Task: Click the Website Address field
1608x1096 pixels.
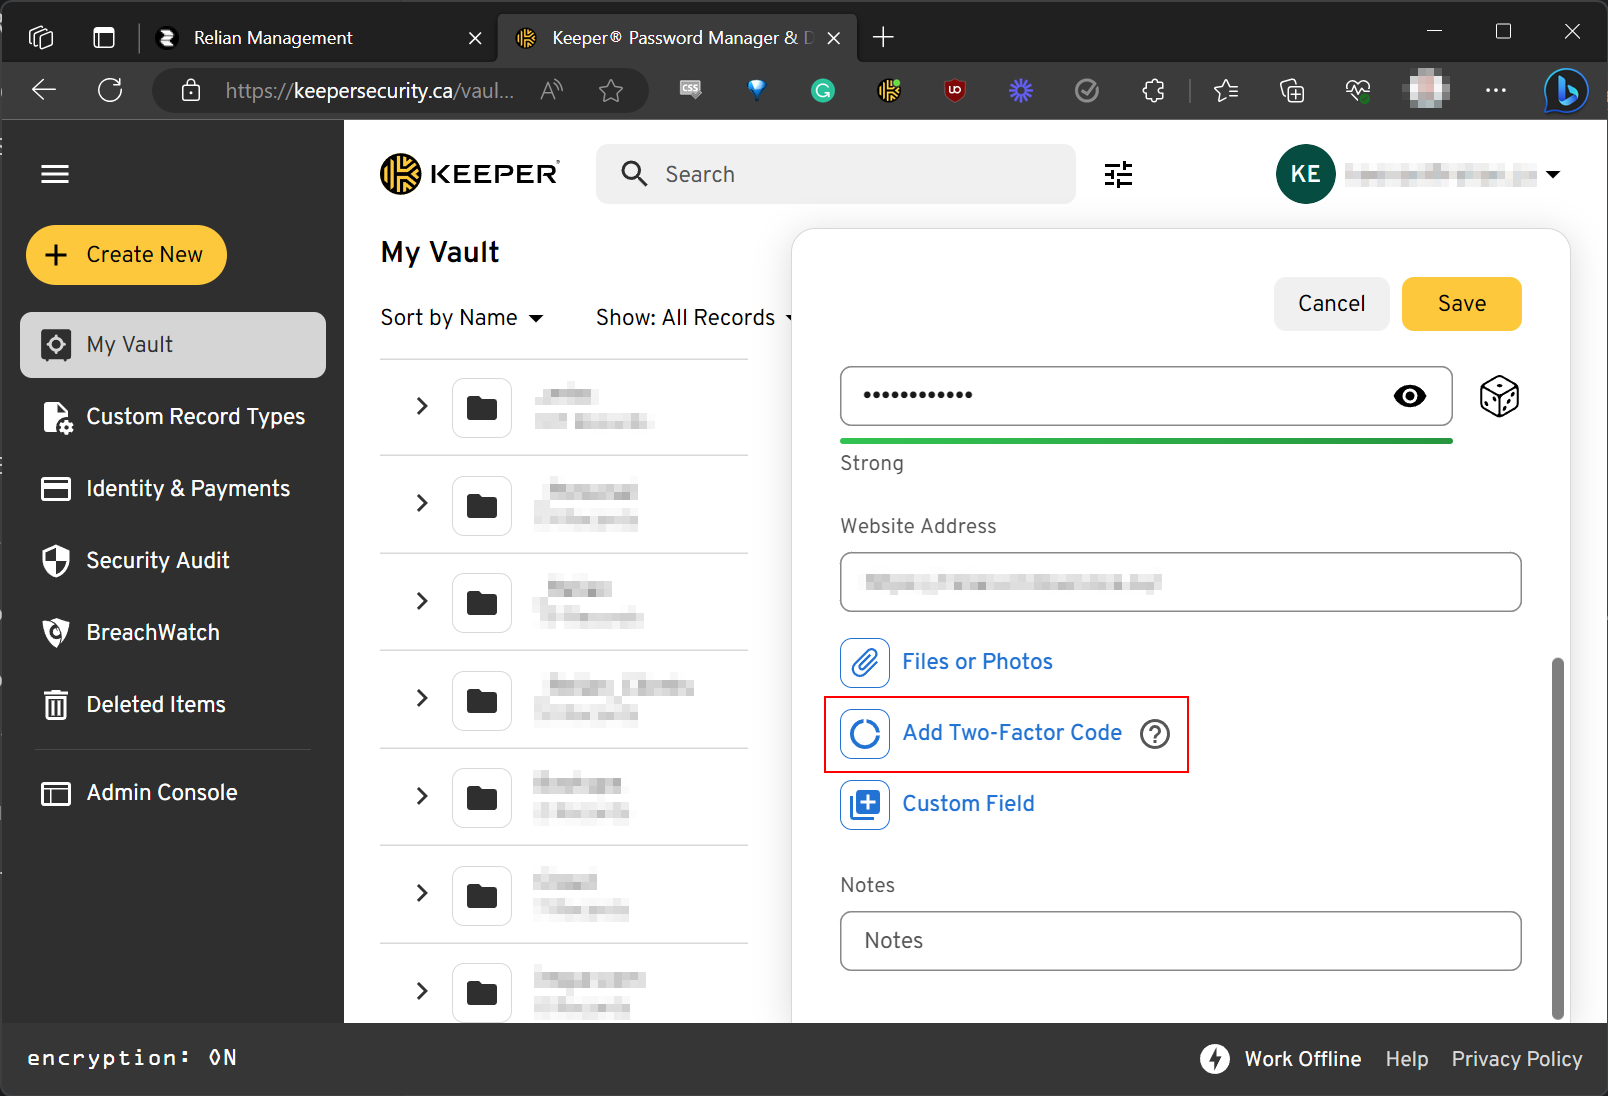Action: coord(1181,582)
